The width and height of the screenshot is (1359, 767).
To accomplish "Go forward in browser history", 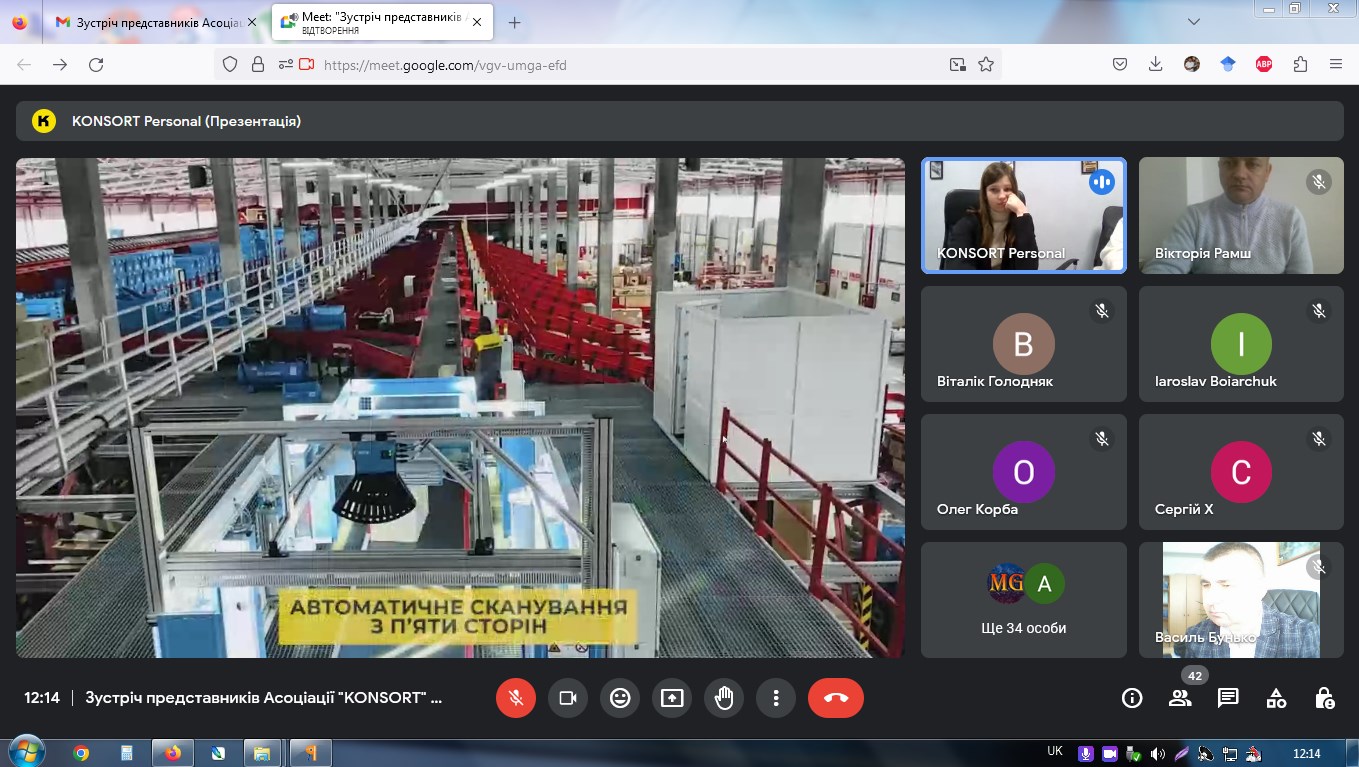I will (x=60, y=64).
